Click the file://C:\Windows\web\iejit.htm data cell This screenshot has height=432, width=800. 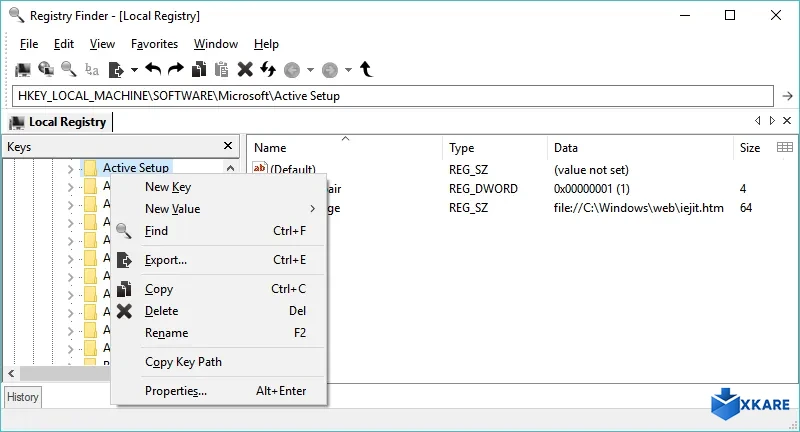pyautogui.click(x=638, y=208)
